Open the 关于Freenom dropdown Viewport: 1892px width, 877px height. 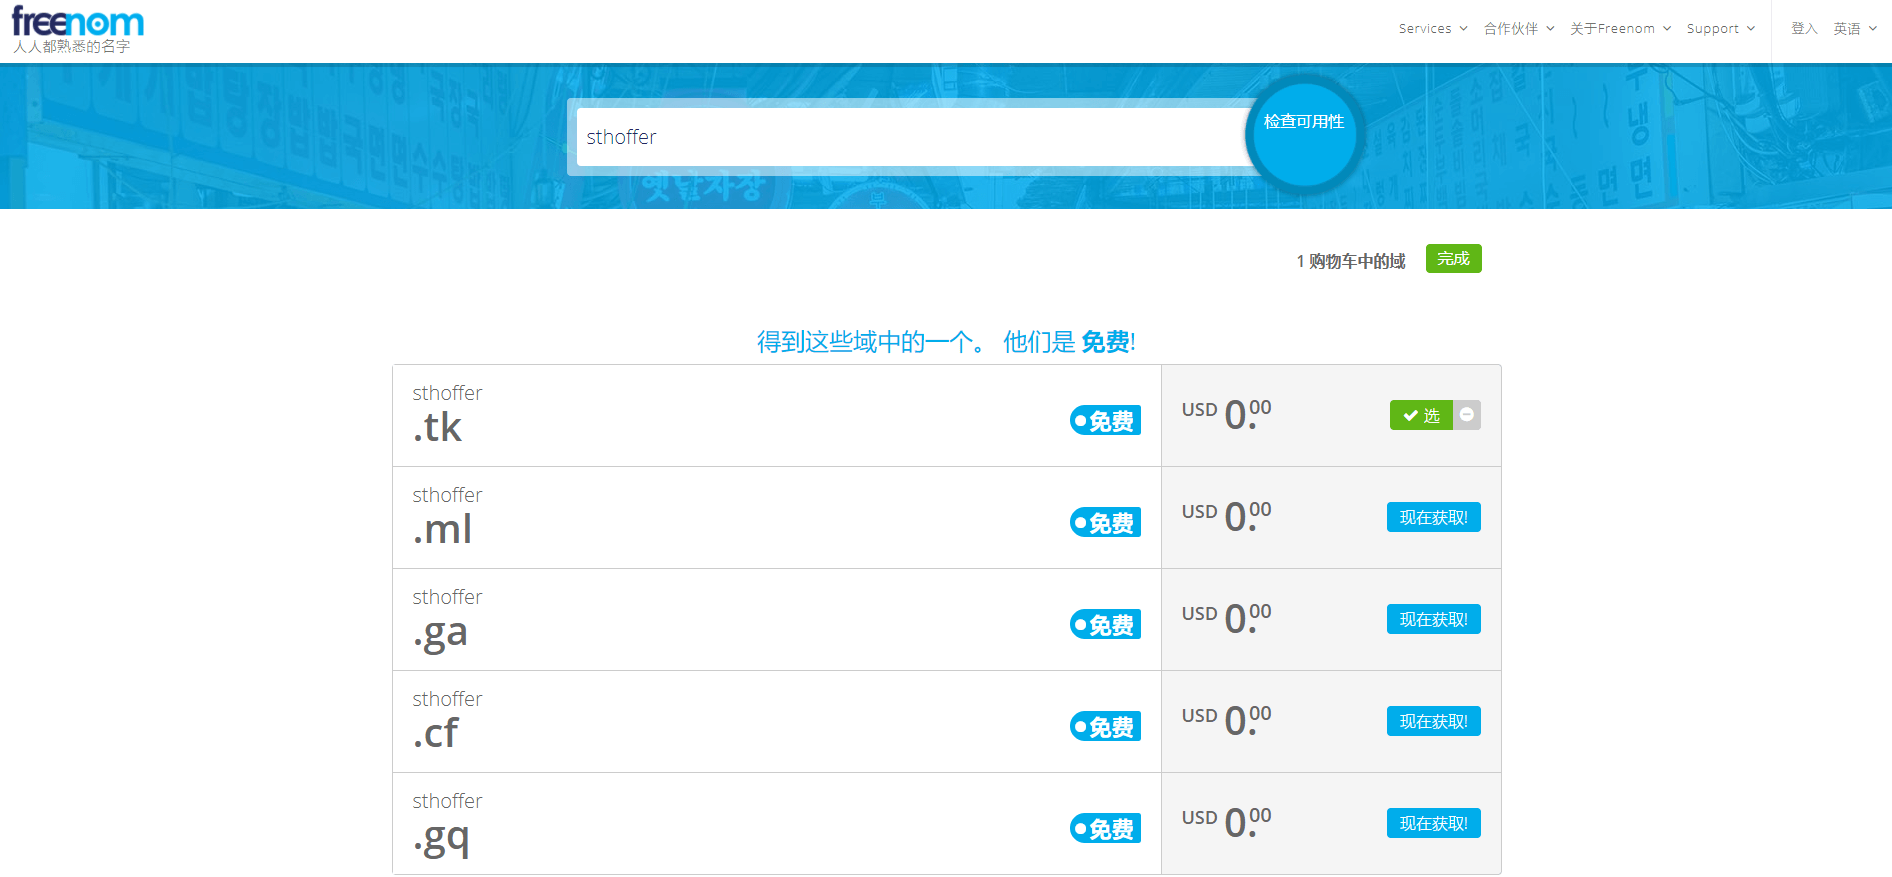1620,29
